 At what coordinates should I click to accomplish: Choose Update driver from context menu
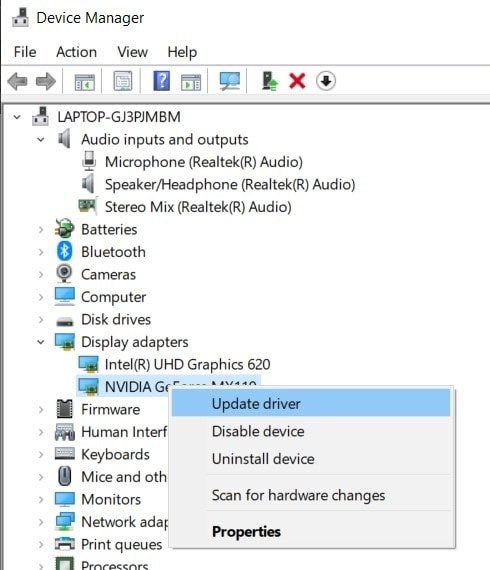click(311, 404)
